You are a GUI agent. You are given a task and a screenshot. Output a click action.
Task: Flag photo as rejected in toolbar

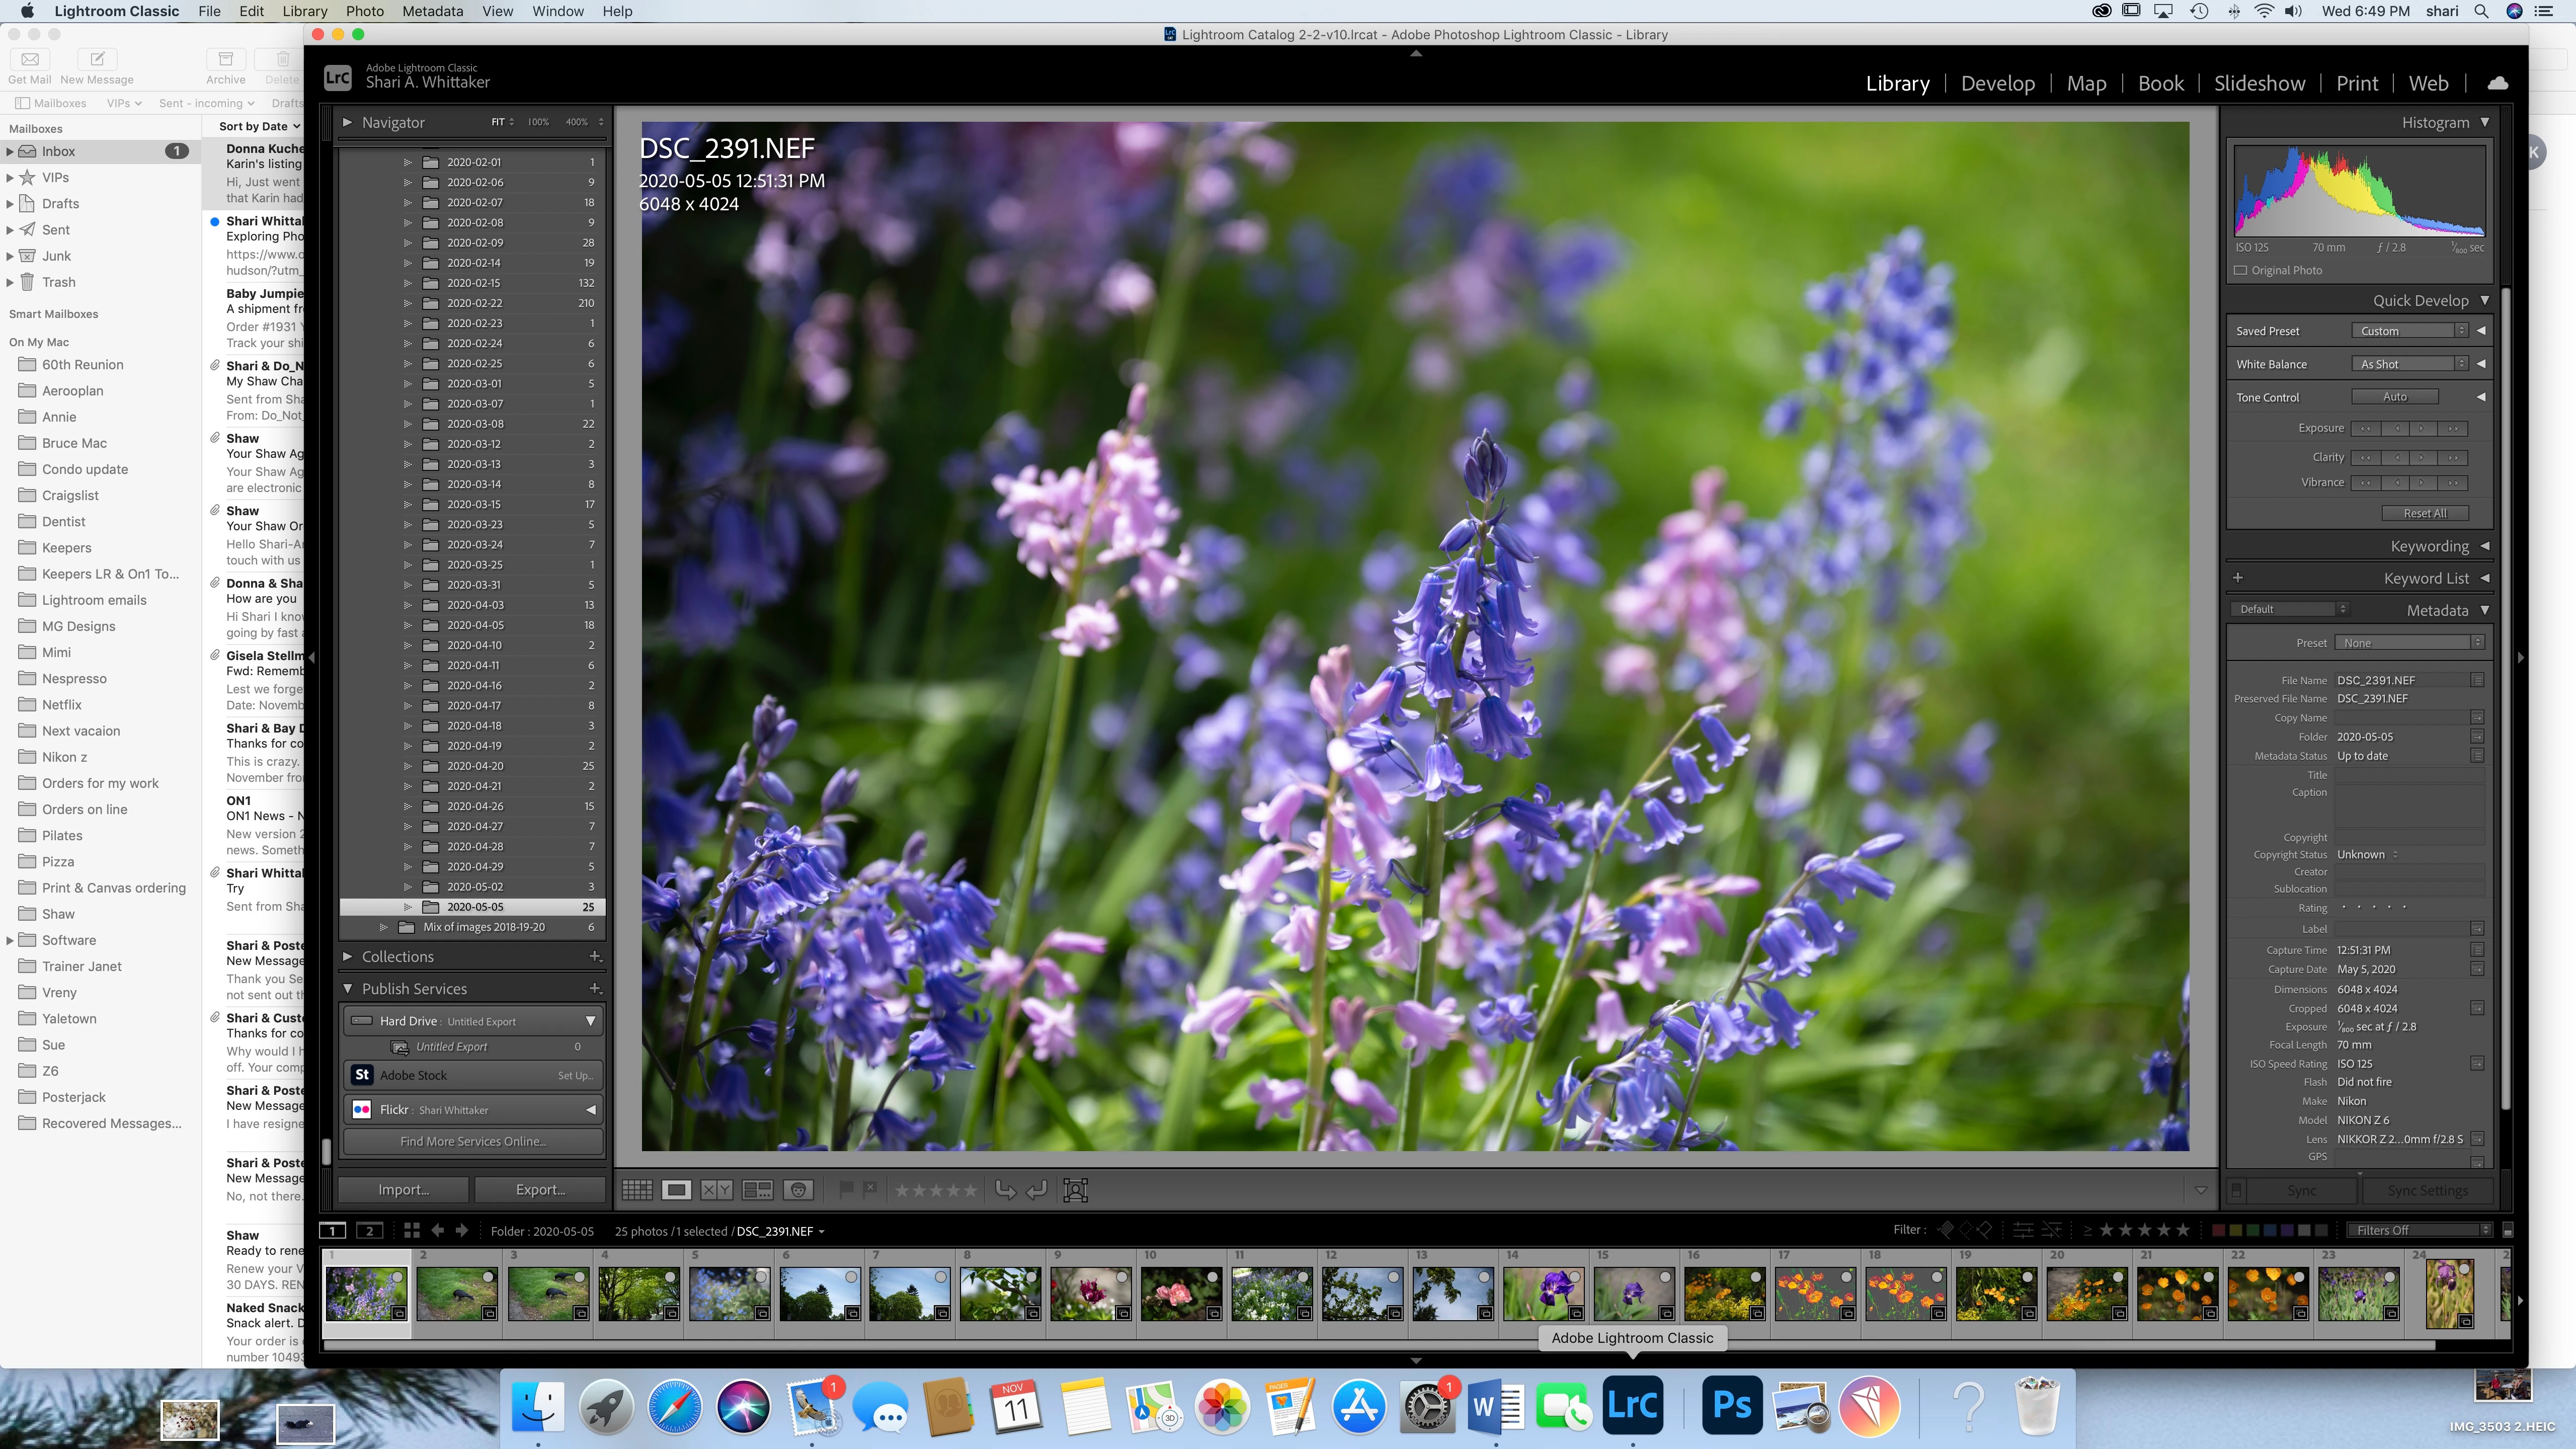870,1189
